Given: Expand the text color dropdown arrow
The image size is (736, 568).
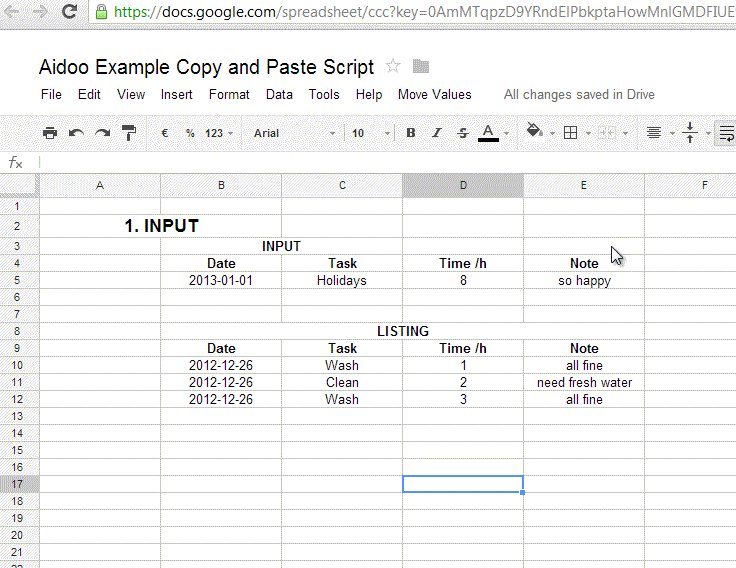Looking at the screenshot, I should [x=506, y=134].
